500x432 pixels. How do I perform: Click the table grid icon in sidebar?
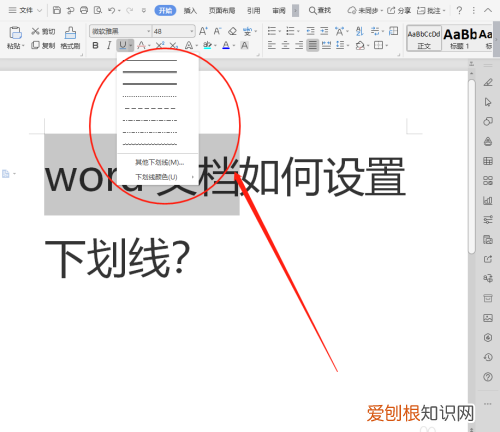tap(488, 161)
